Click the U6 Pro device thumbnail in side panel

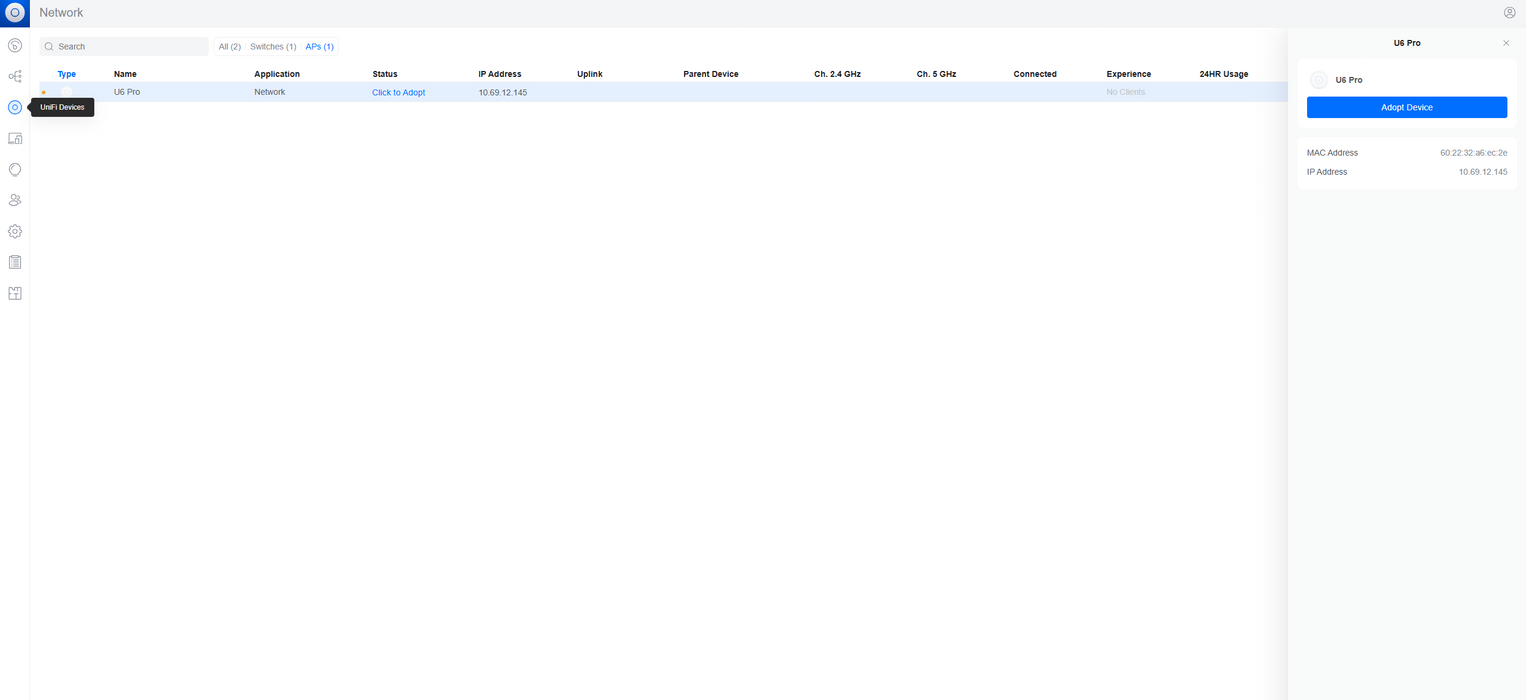pyautogui.click(x=1319, y=80)
